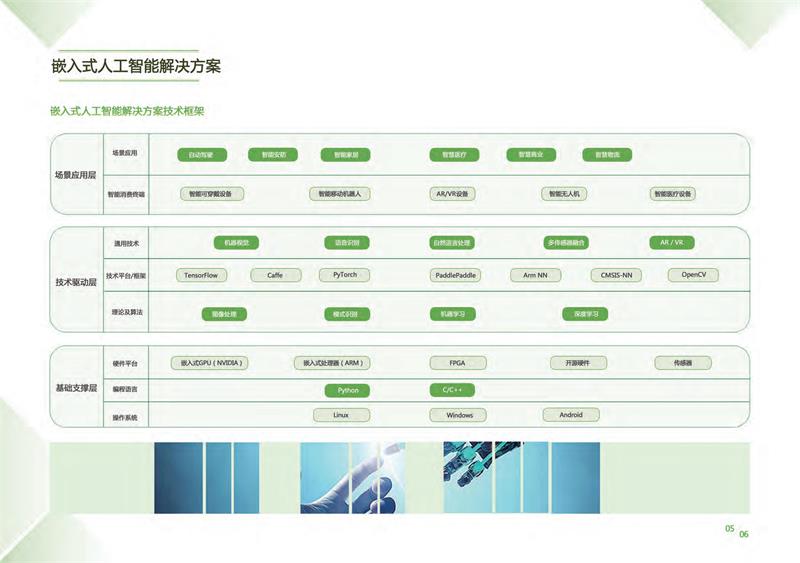Choose the Android operating system box
The height and width of the screenshot is (563, 800).
point(570,415)
